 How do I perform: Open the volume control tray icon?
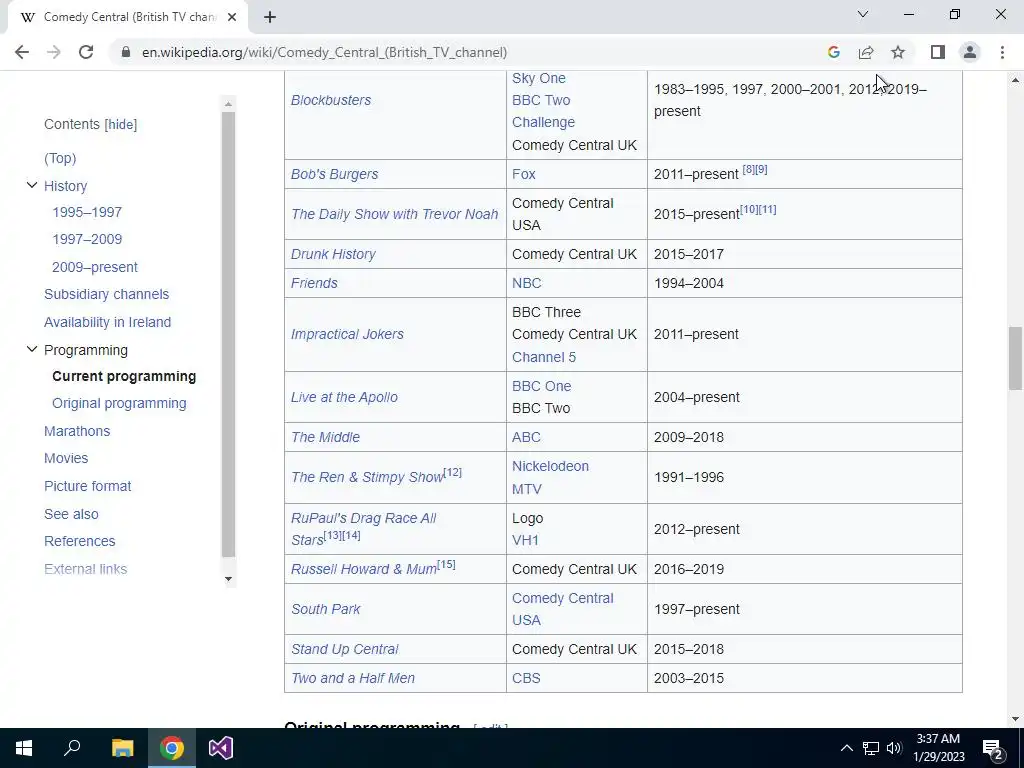(x=894, y=748)
